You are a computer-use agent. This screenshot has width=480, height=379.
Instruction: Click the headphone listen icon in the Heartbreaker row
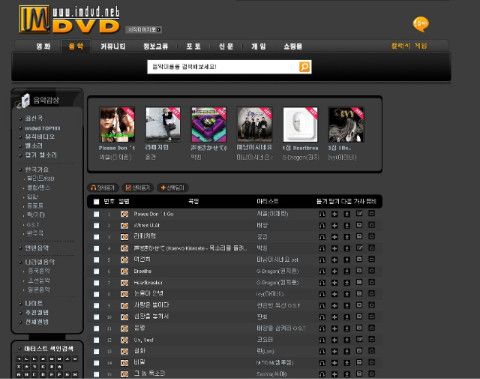coord(322,282)
